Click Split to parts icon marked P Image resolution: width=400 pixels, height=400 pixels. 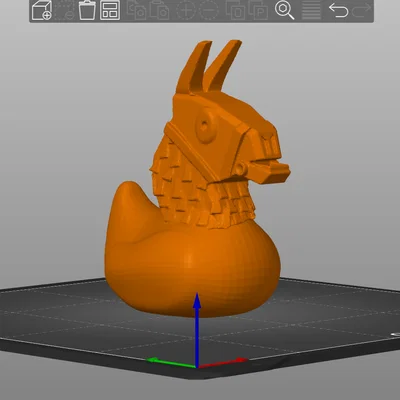click(x=258, y=10)
